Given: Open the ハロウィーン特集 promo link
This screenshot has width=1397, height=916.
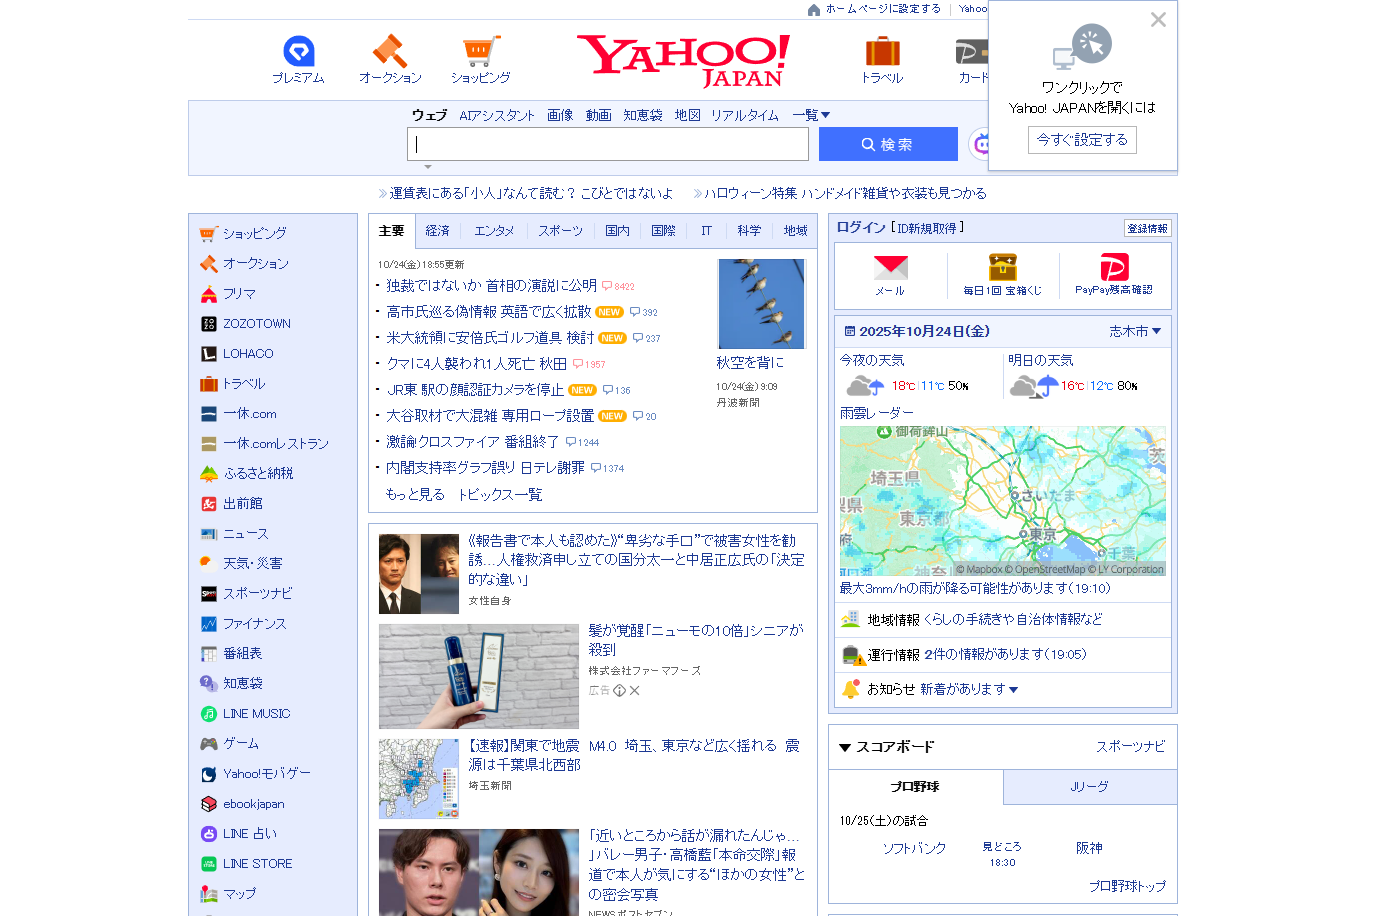Looking at the screenshot, I should (x=845, y=193).
